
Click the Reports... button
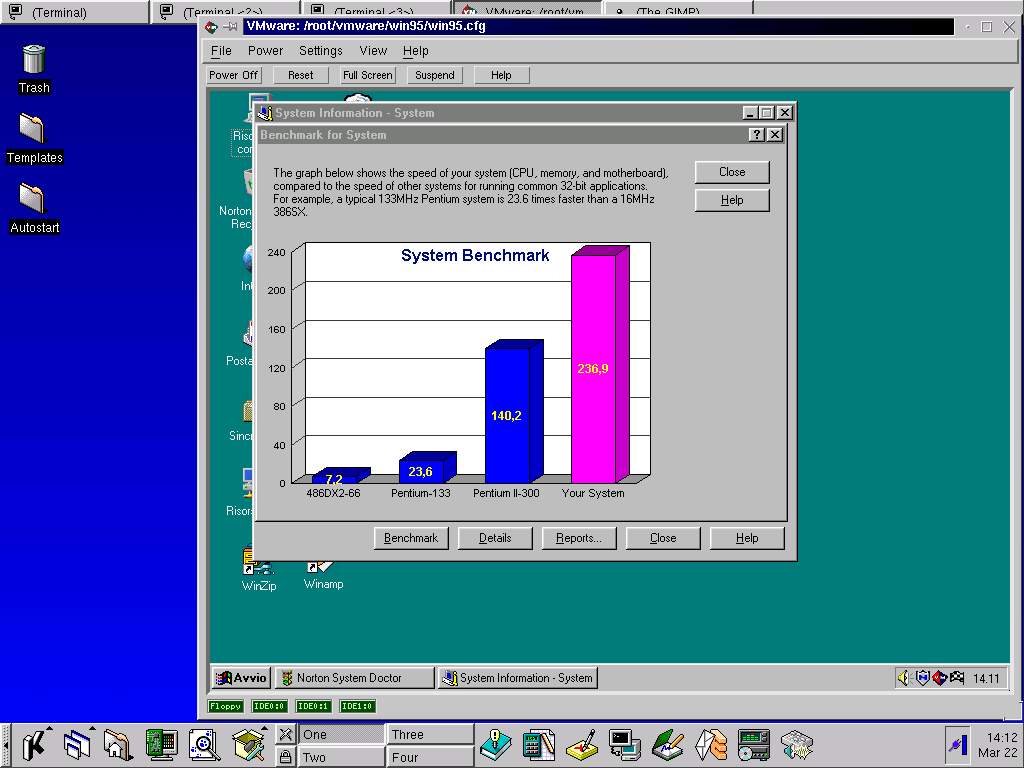[x=579, y=538]
